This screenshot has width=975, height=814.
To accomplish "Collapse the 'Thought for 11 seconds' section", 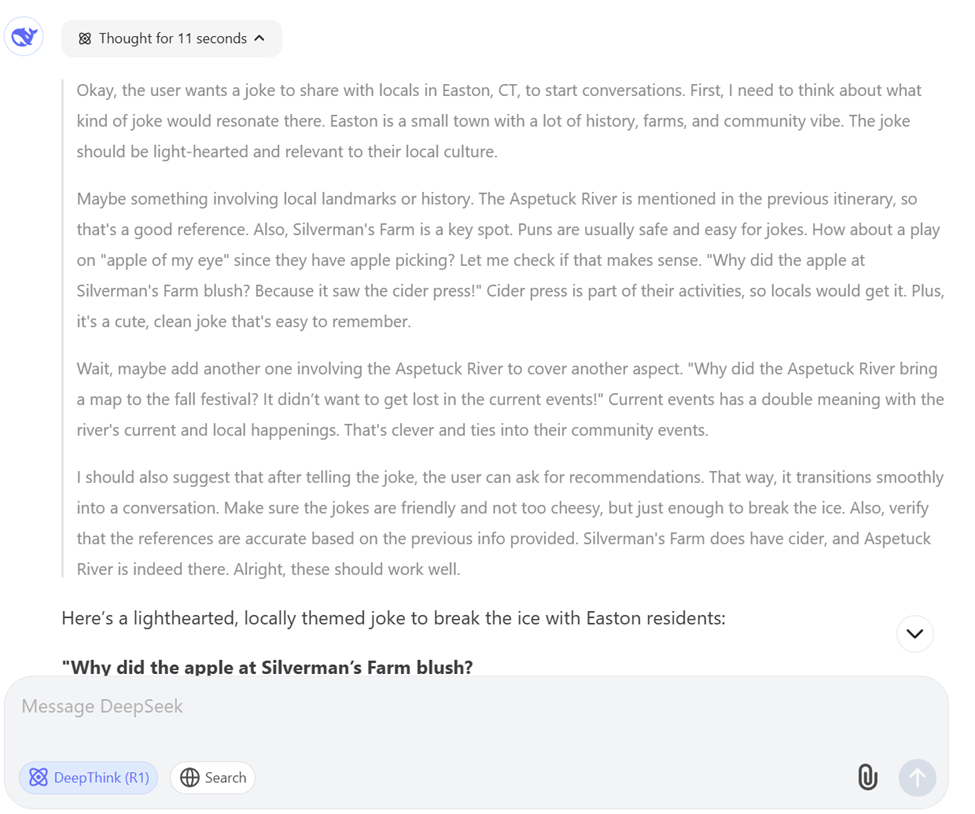I will tap(171, 39).
